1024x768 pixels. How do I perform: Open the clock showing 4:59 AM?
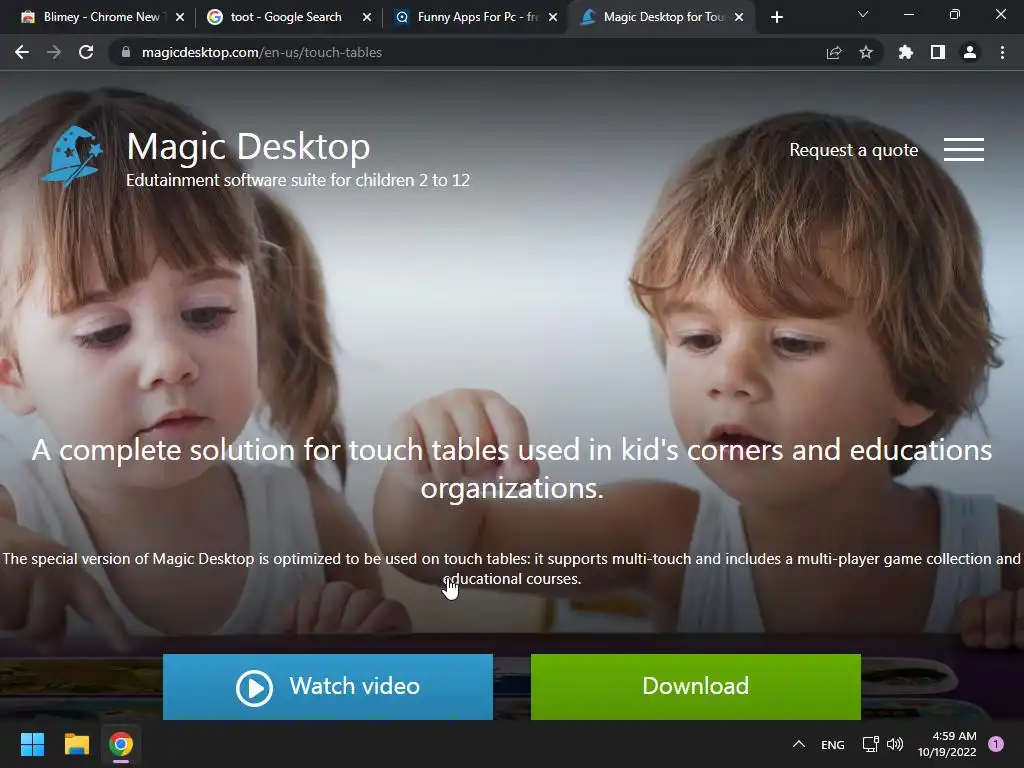[x=947, y=744]
